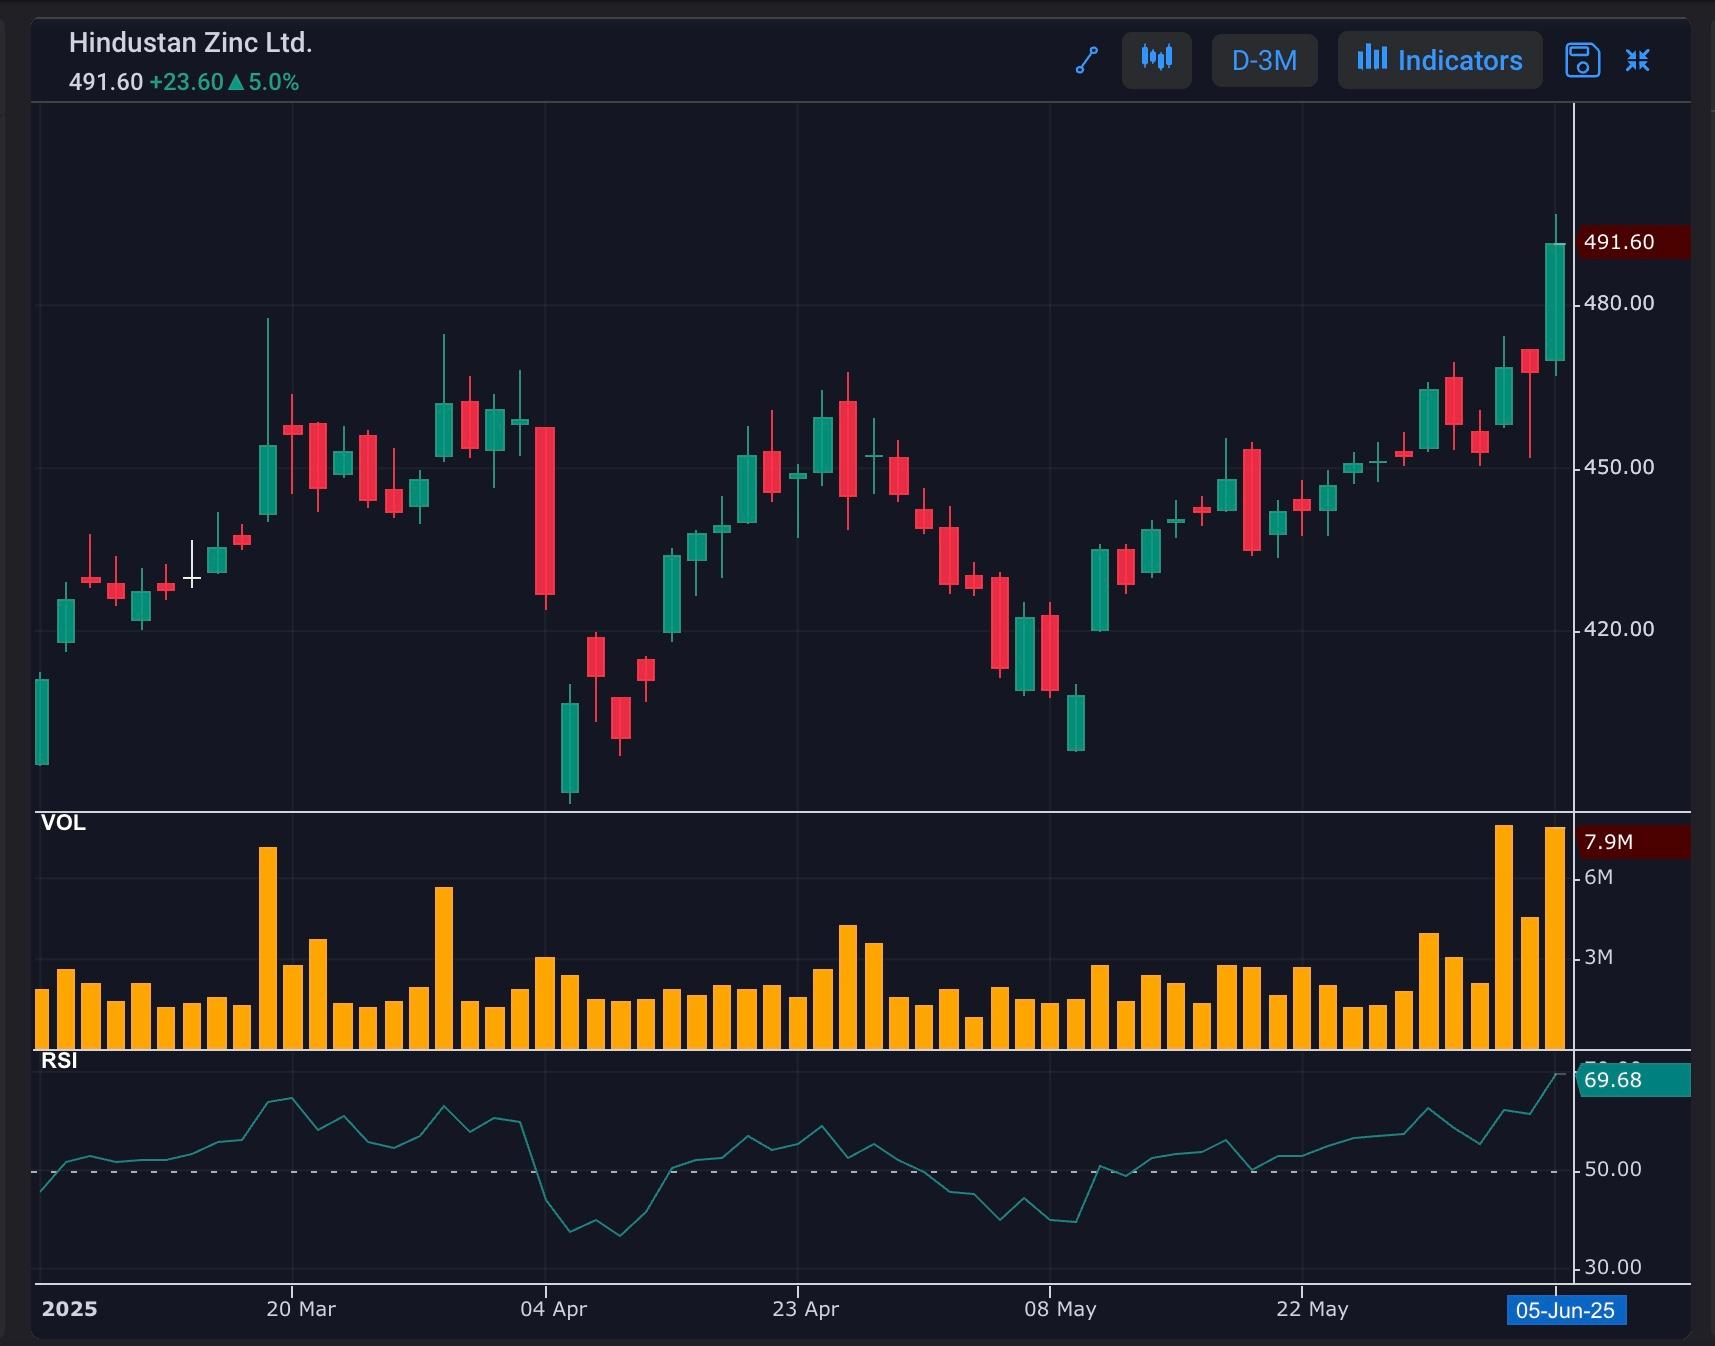Screen dimensions: 1715x1346
Task: Click the 22 May date label
Action: coord(1312,1309)
